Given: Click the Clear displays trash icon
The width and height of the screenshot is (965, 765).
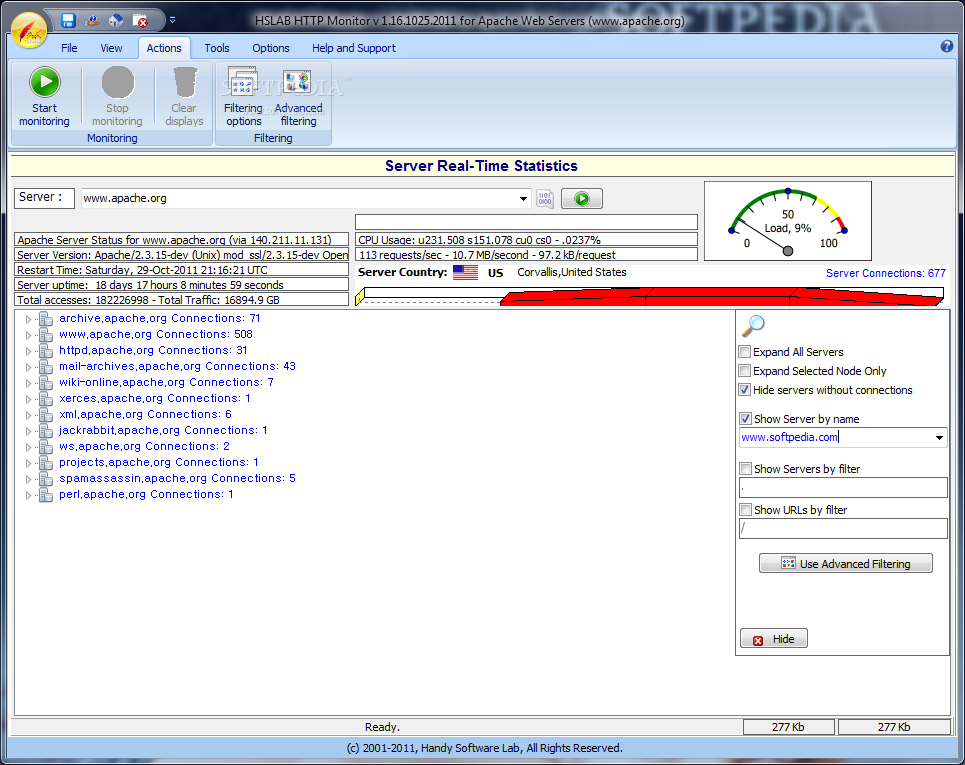Looking at the screenshot, I should pyautogui.click(x=185, y=82).
